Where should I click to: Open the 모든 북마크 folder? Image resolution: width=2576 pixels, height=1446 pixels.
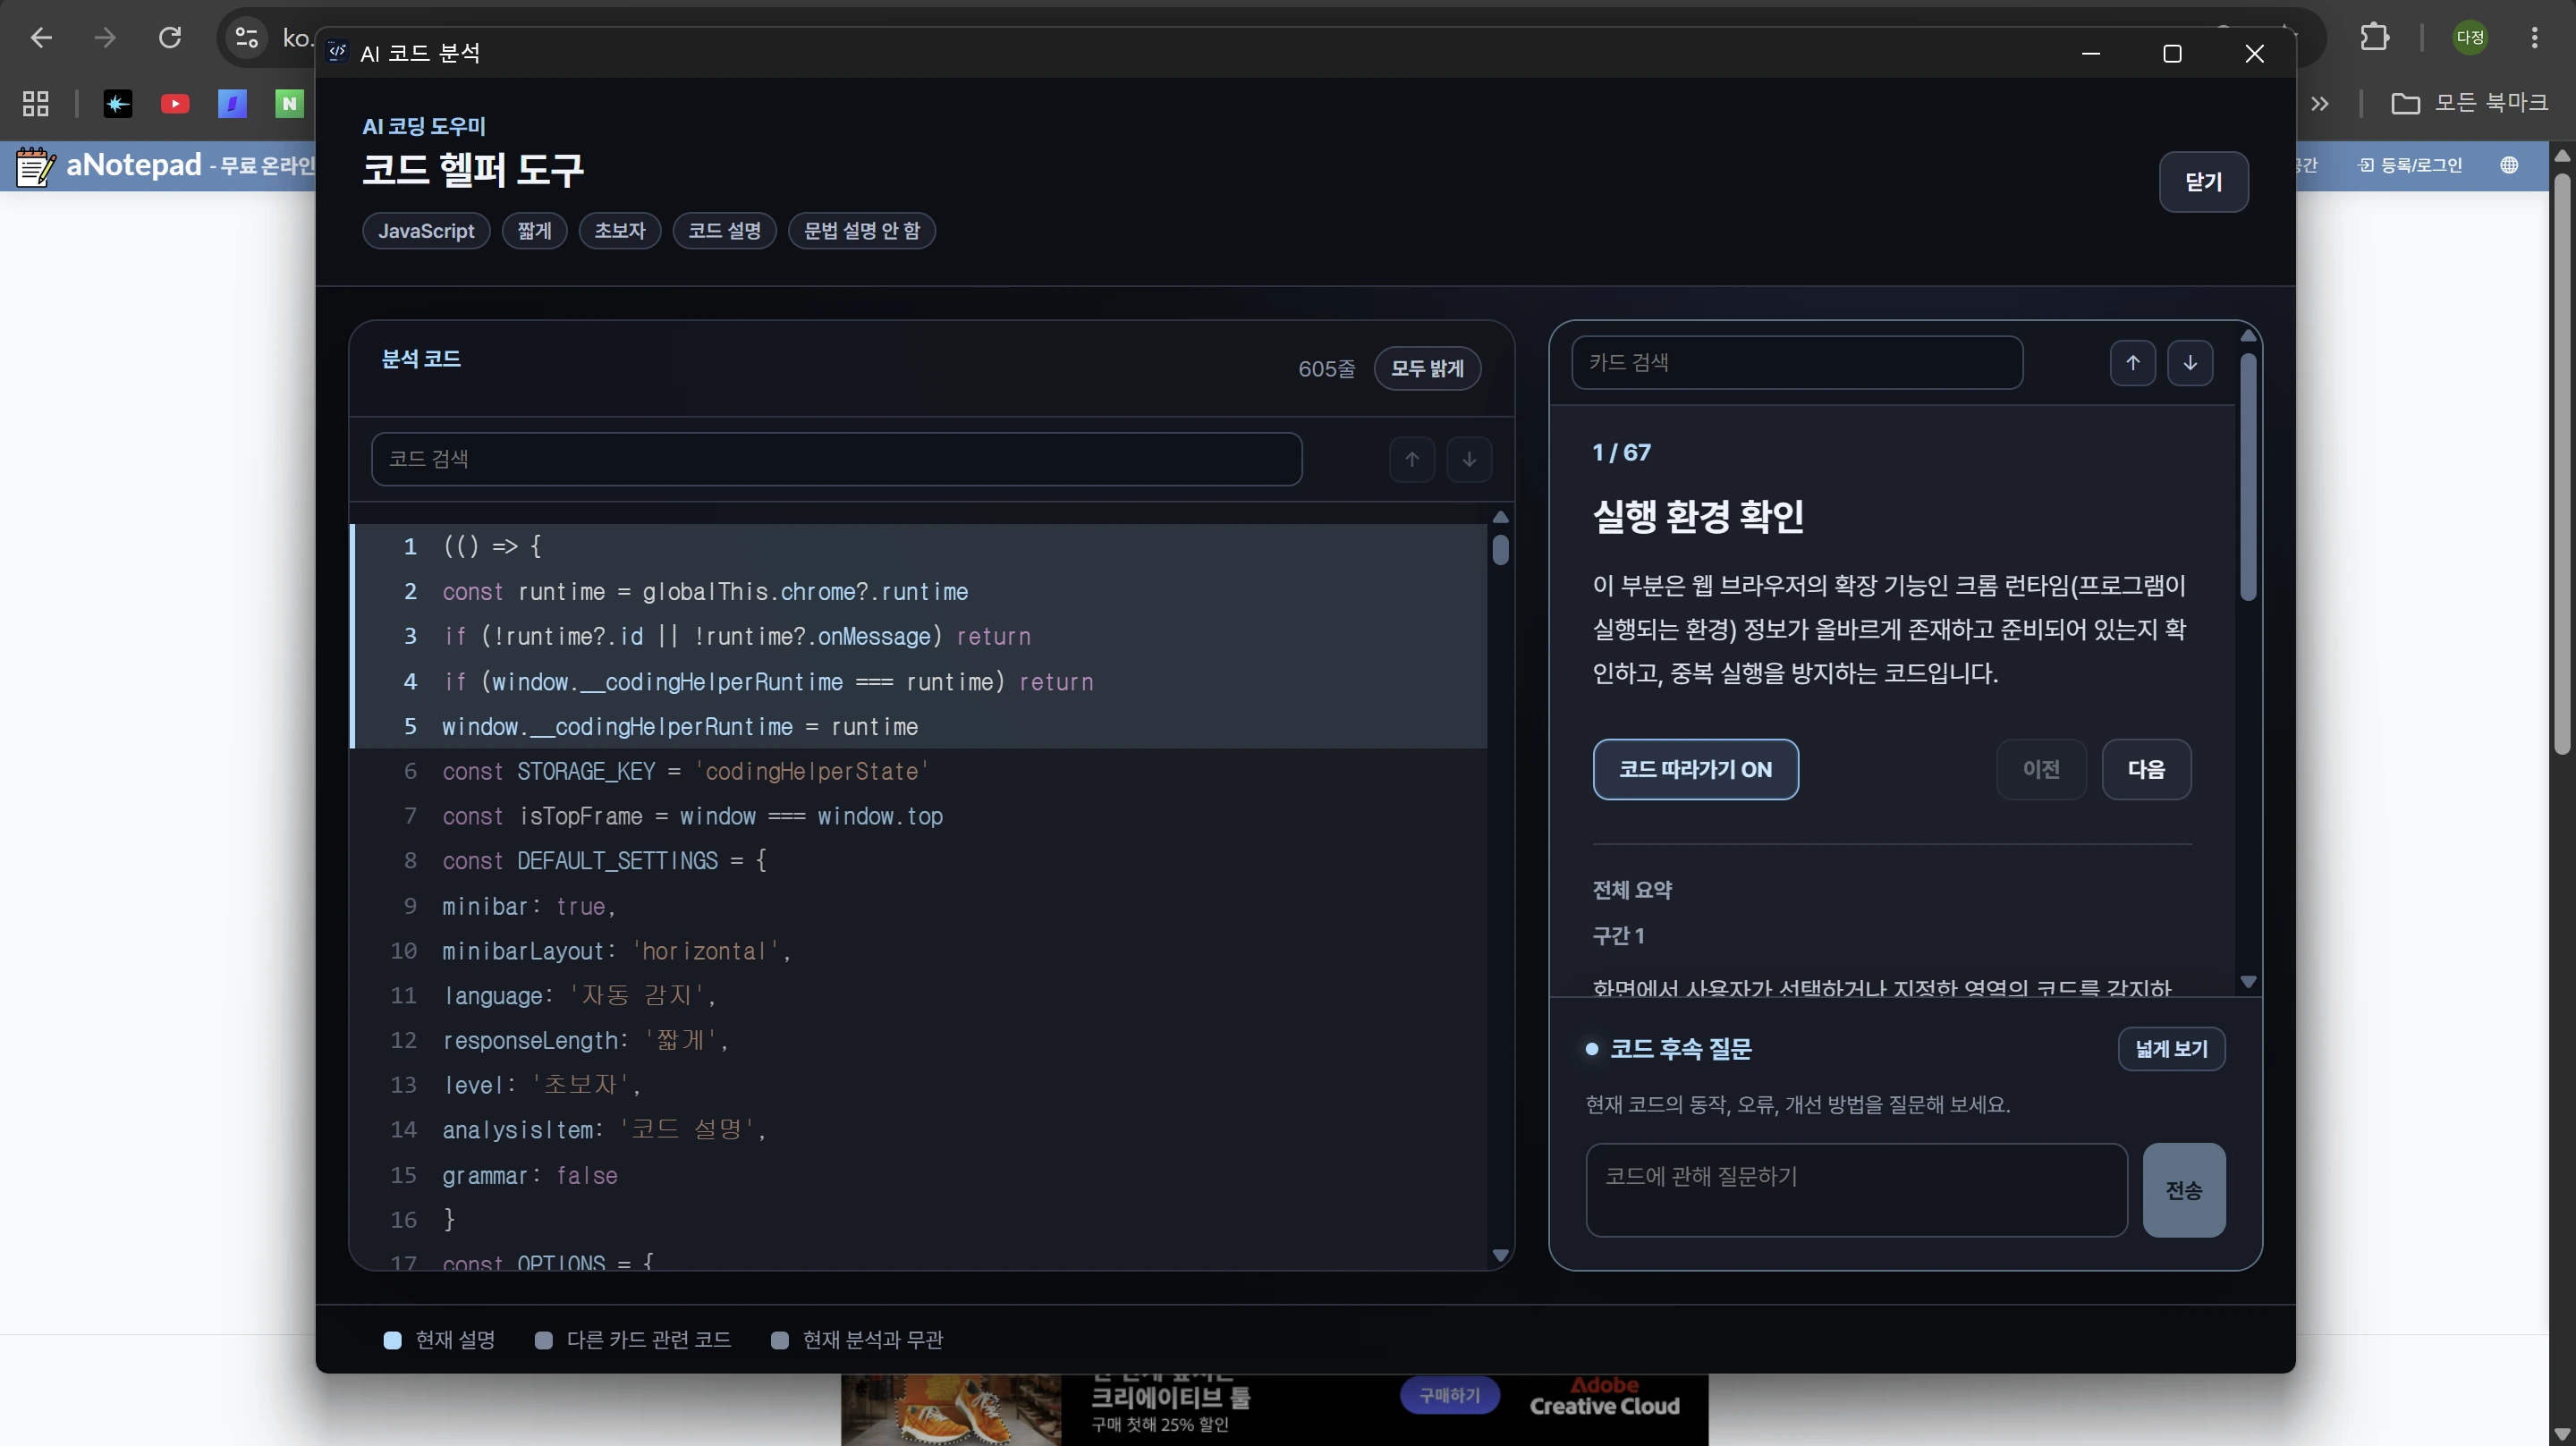2469,103
